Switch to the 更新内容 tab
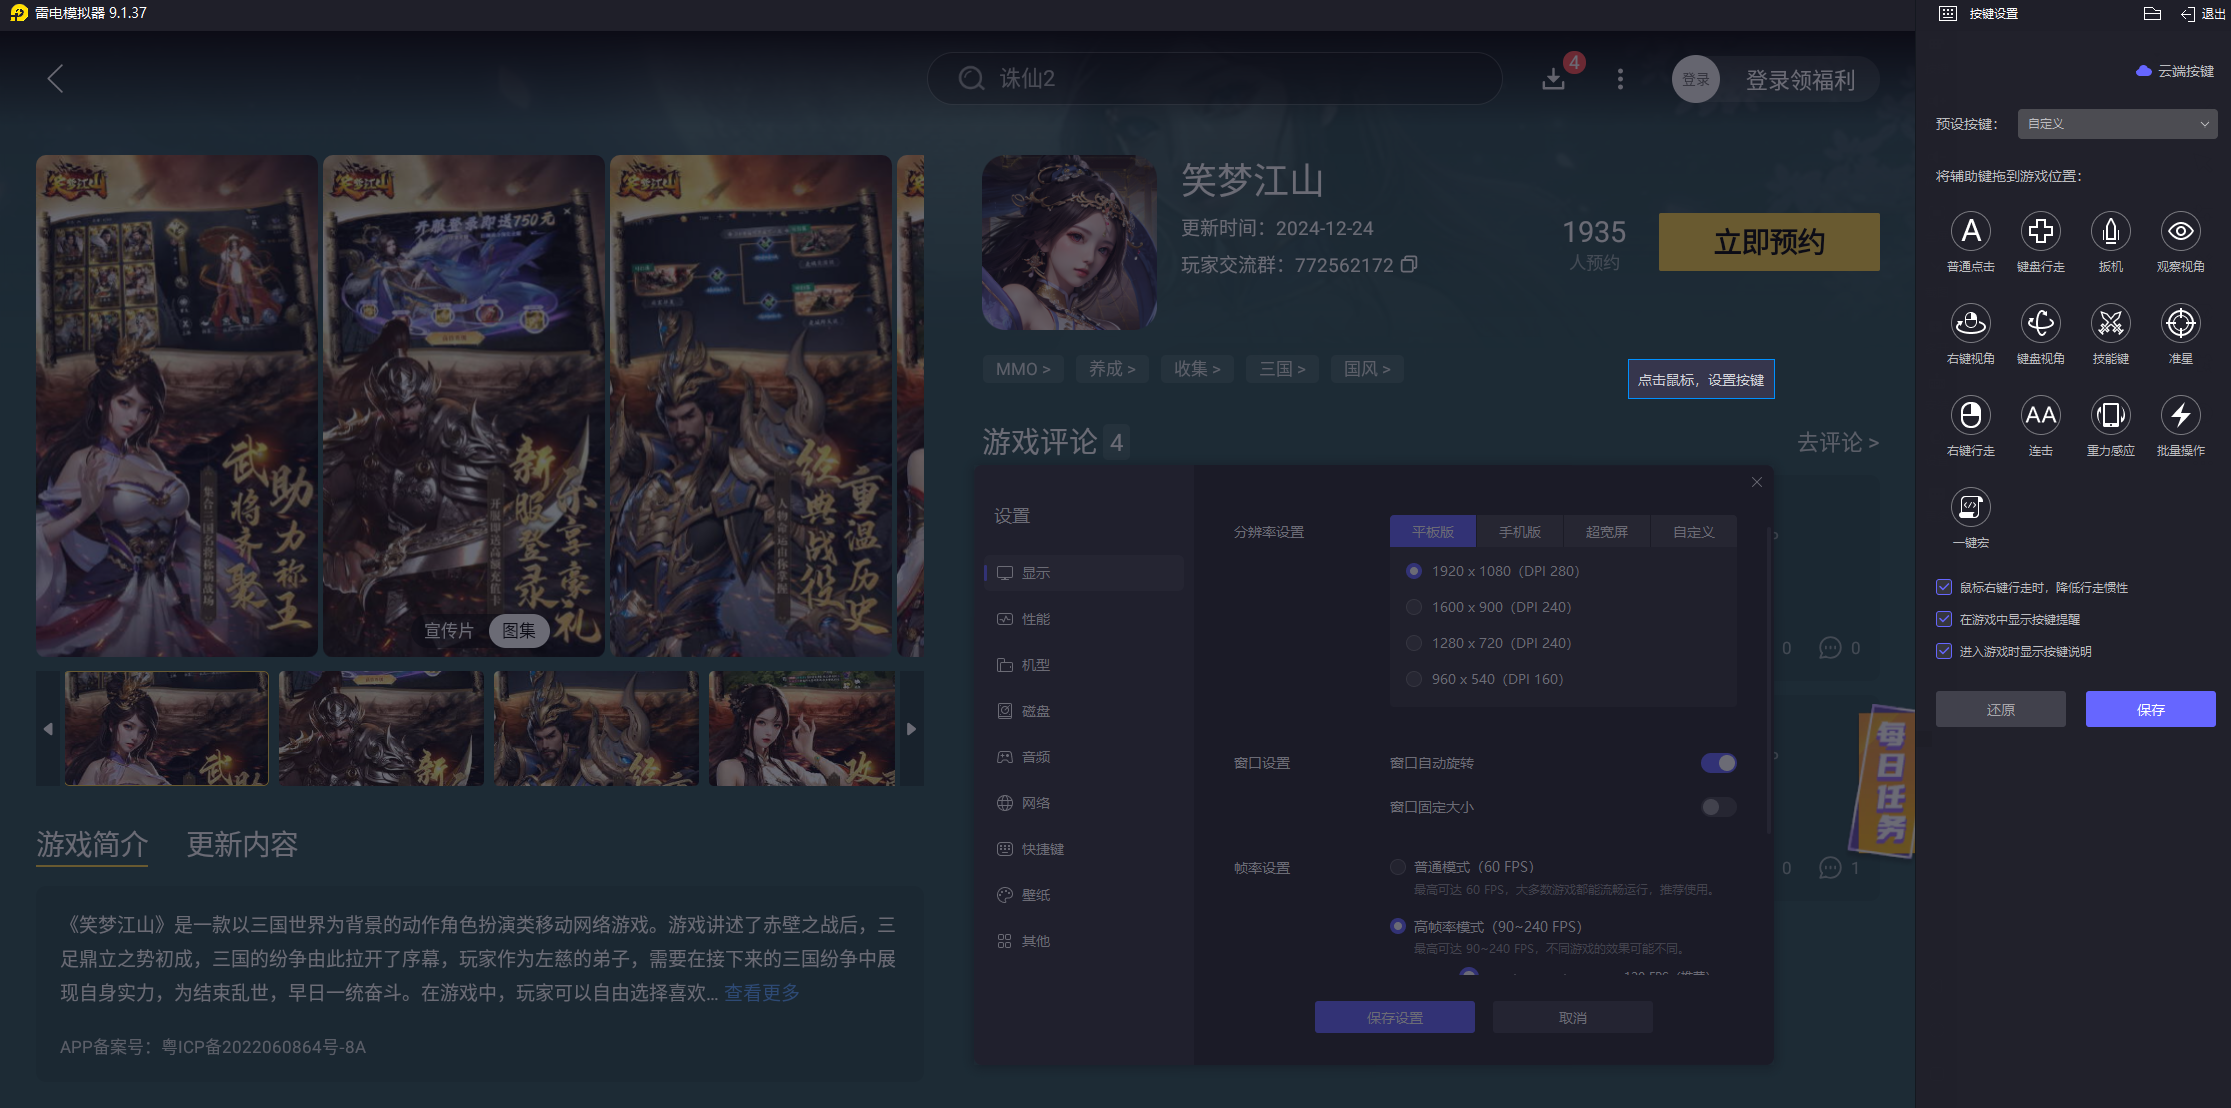The height and width of the screenshot is (1108, 2231). (x=242, y=845)
